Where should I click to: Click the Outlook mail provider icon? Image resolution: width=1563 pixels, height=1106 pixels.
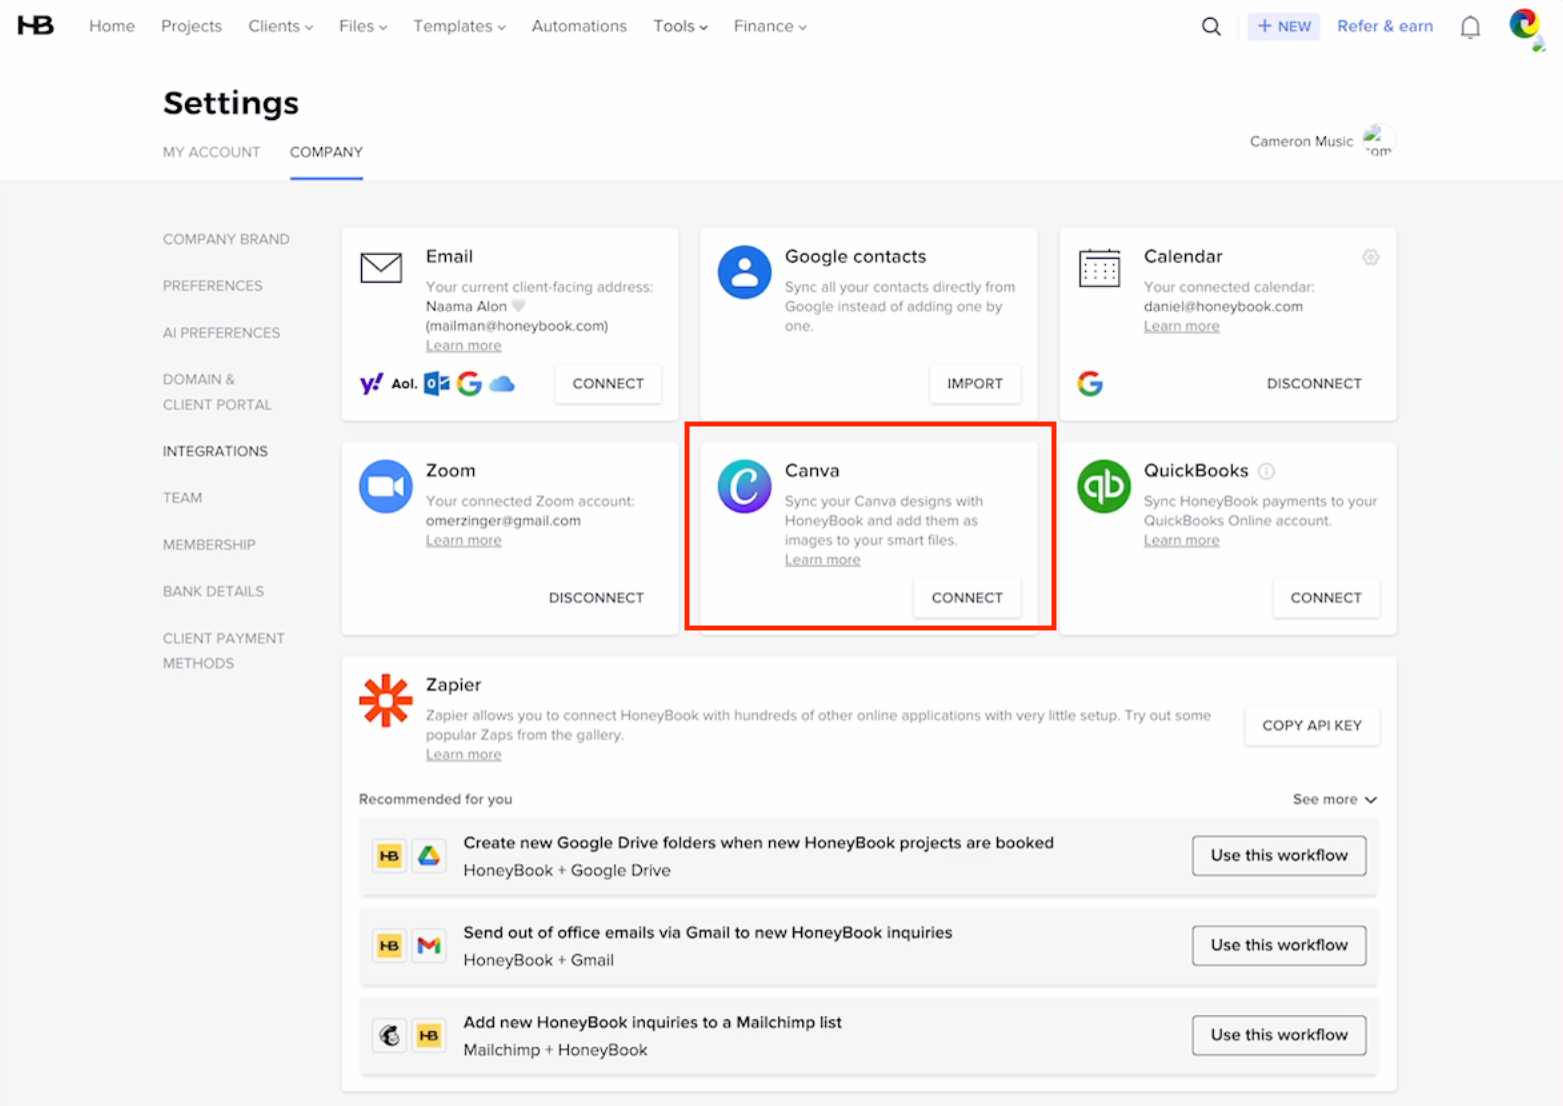(x=436, y=383)
